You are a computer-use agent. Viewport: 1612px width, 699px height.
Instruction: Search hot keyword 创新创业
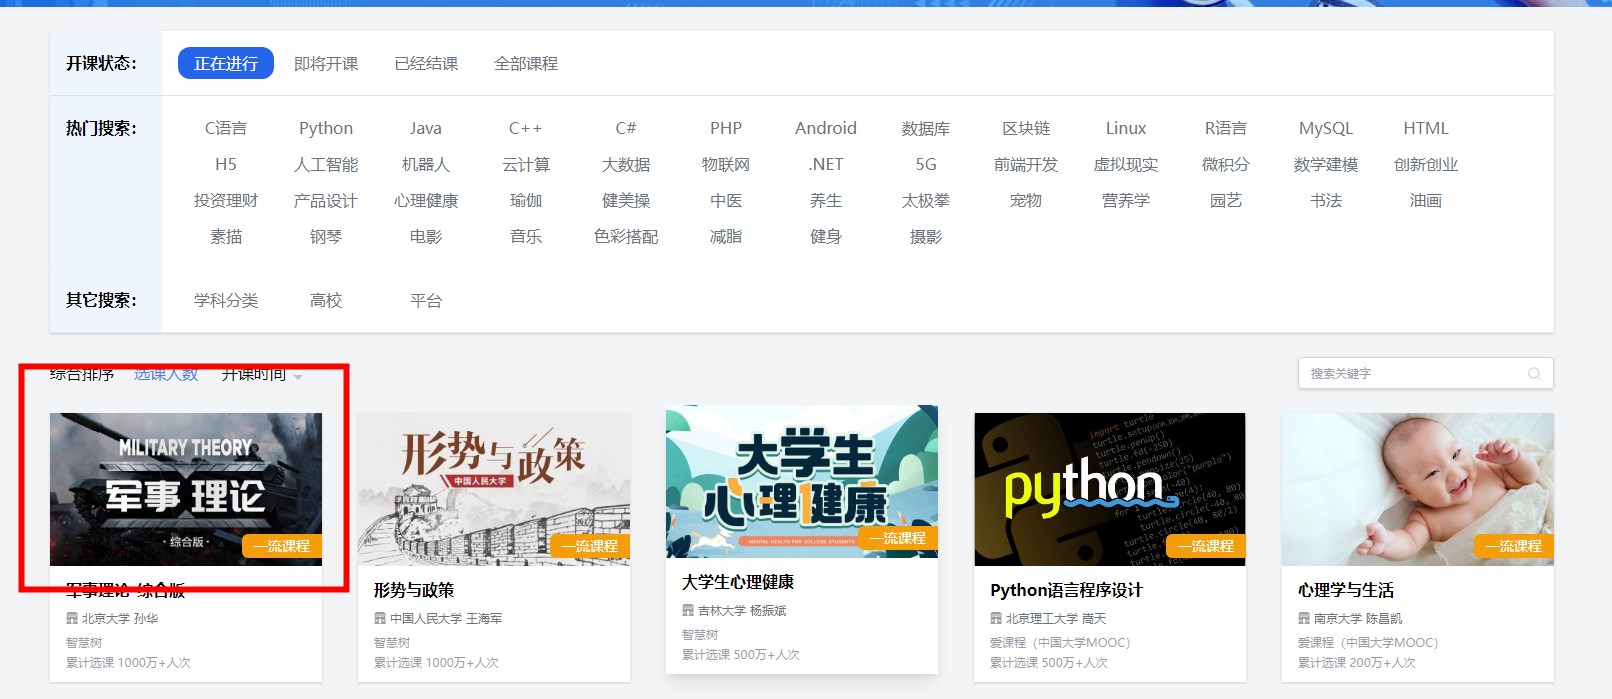[x=1426, y=164]
